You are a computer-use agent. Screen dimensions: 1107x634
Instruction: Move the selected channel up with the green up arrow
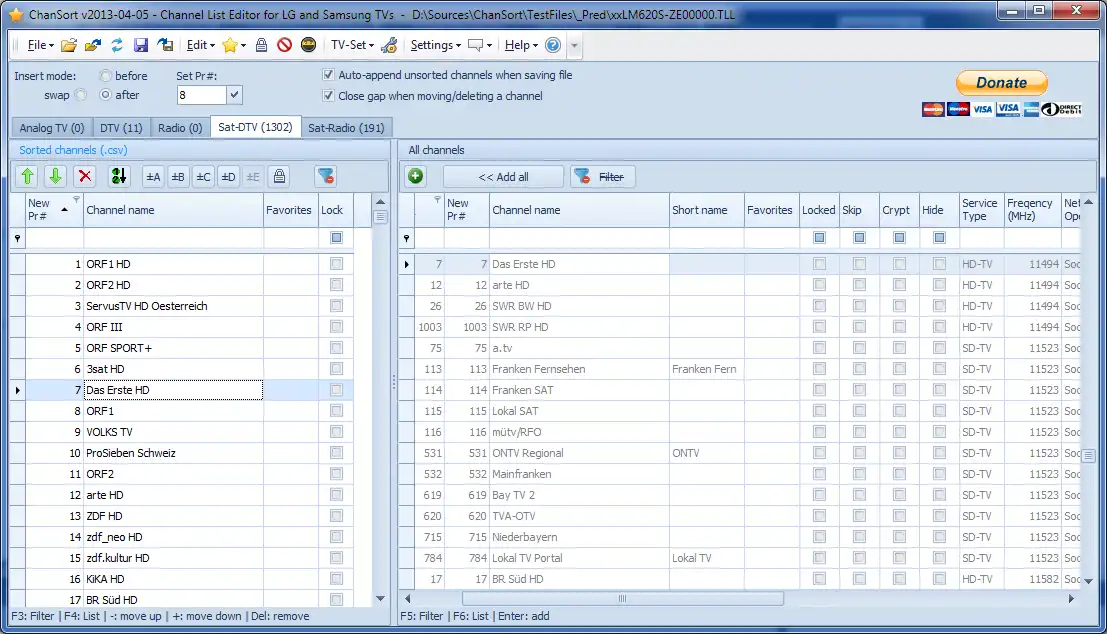[x=28, y=177]
